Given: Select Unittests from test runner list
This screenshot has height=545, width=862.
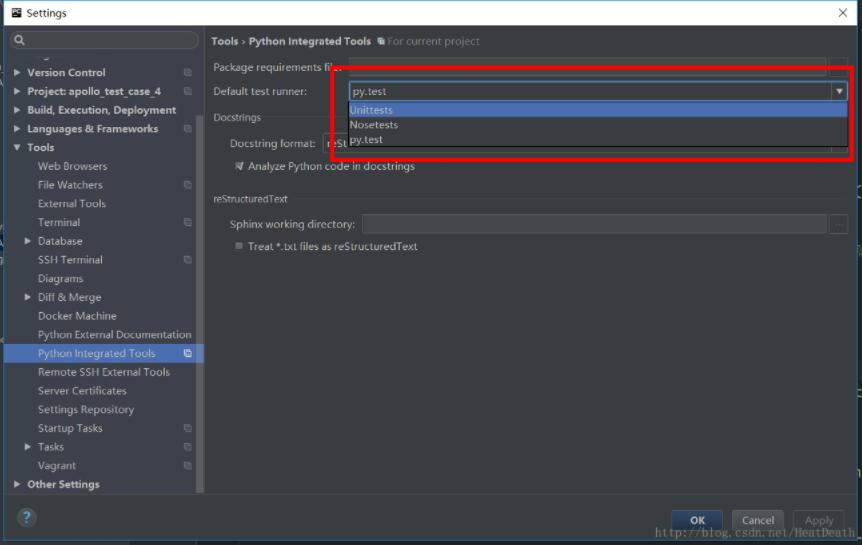Looking at the screenshot, I should 598,110.
